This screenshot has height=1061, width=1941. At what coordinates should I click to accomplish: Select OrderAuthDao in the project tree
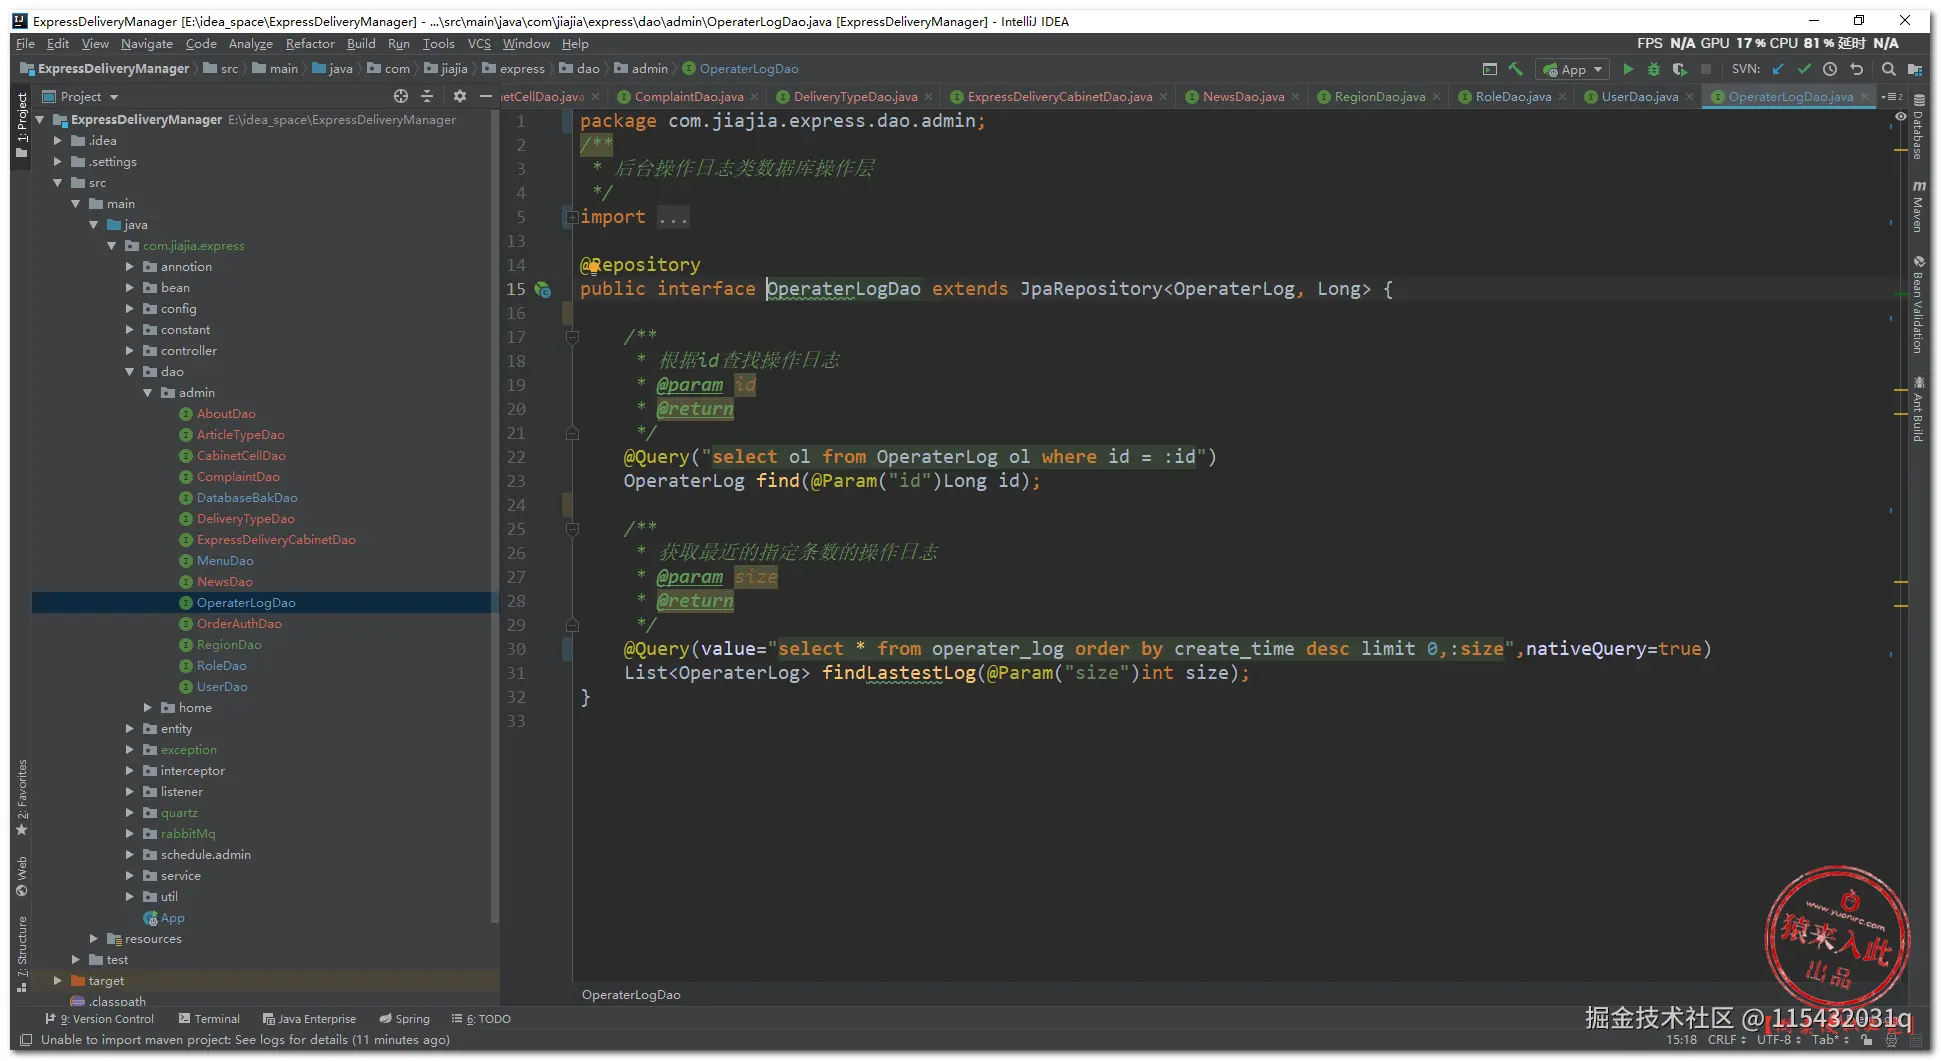(239, 624)
